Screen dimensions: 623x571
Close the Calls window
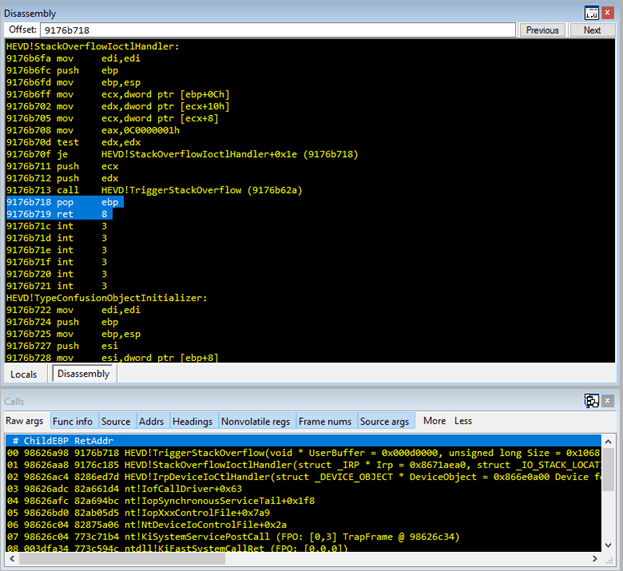pos(608,401)
